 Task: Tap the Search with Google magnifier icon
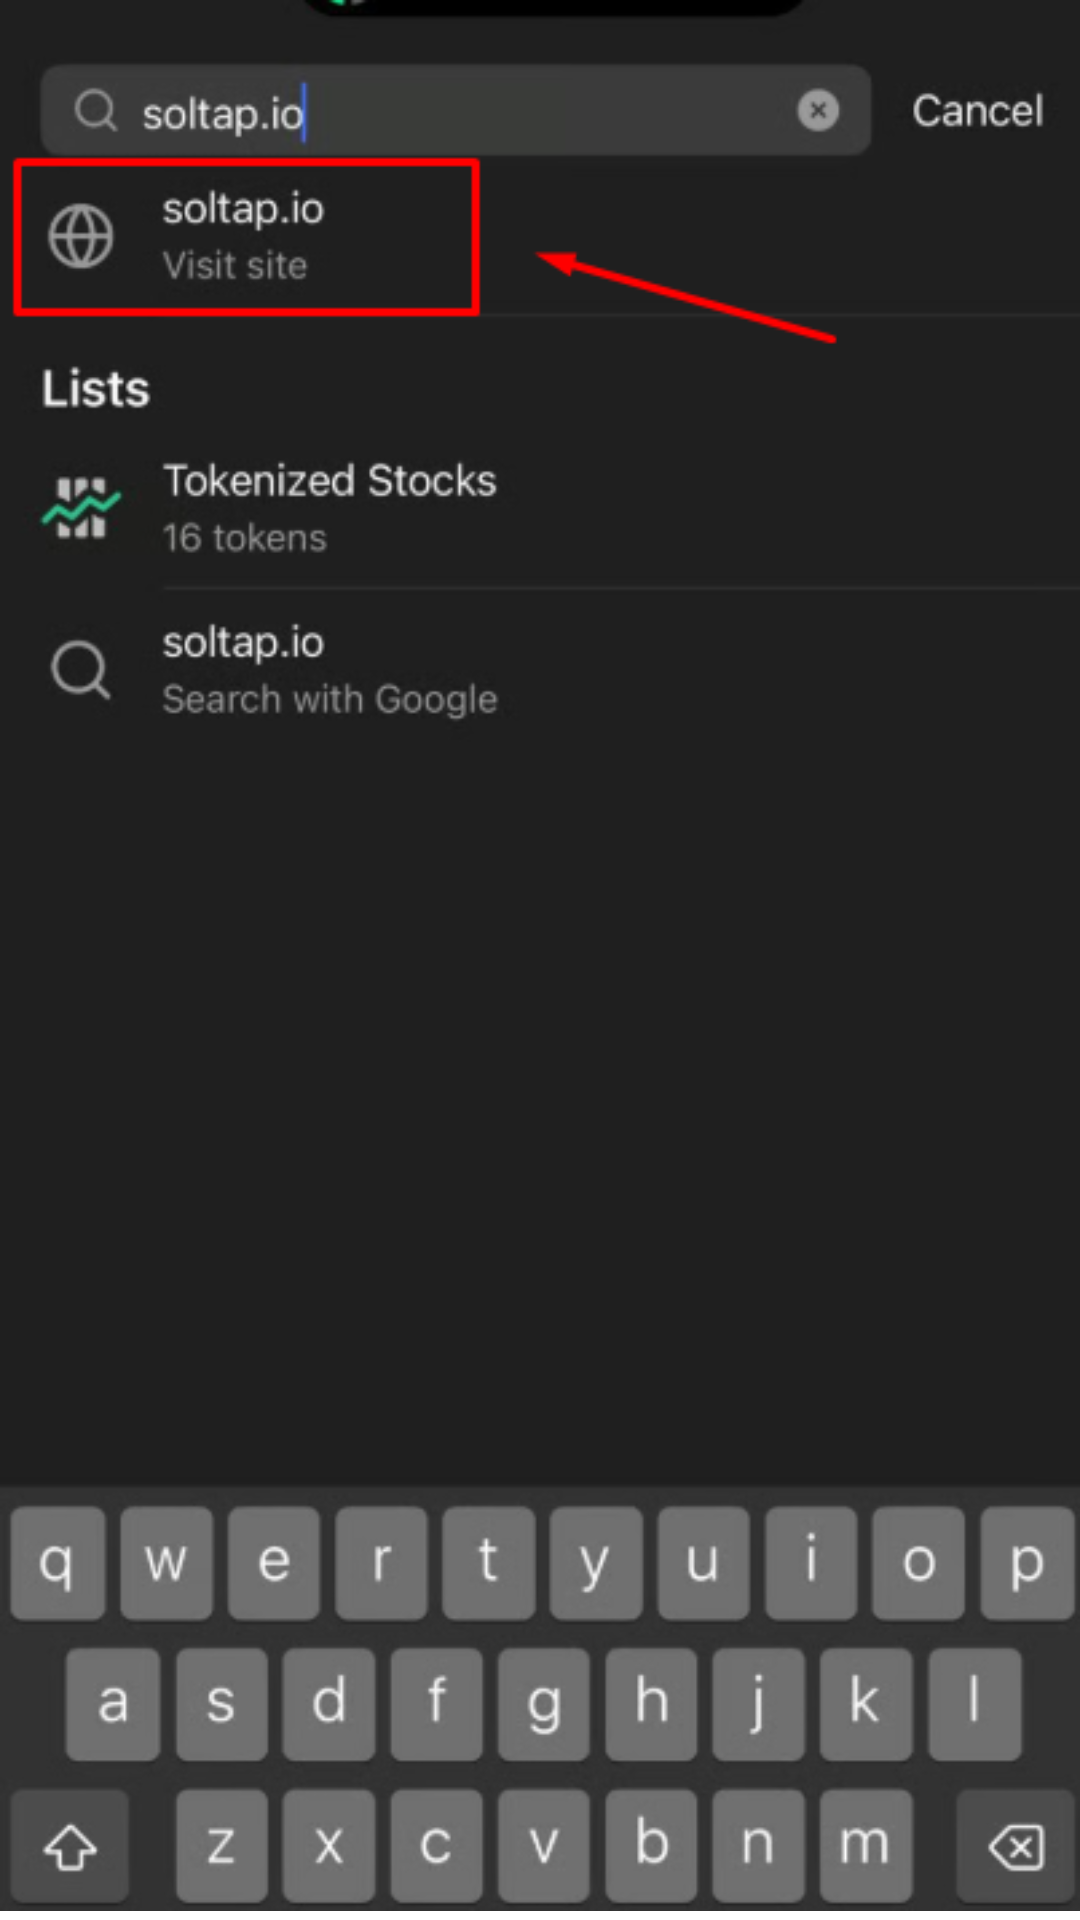(x=81, y=669)
